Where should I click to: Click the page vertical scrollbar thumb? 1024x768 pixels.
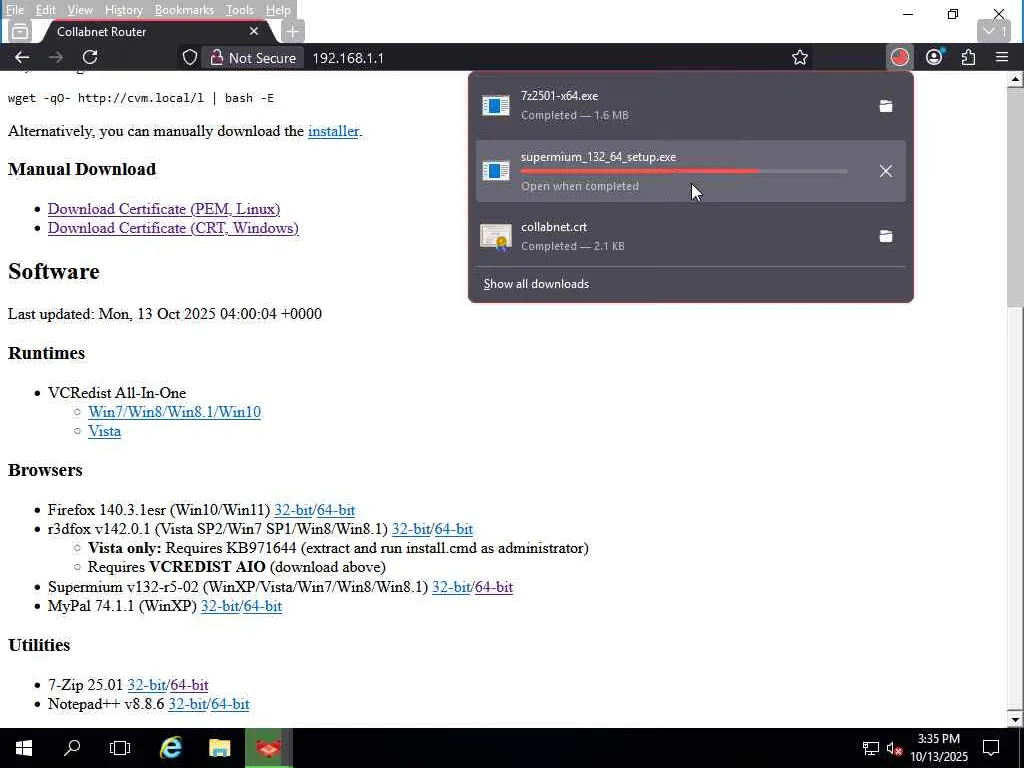coord(1014,198)
